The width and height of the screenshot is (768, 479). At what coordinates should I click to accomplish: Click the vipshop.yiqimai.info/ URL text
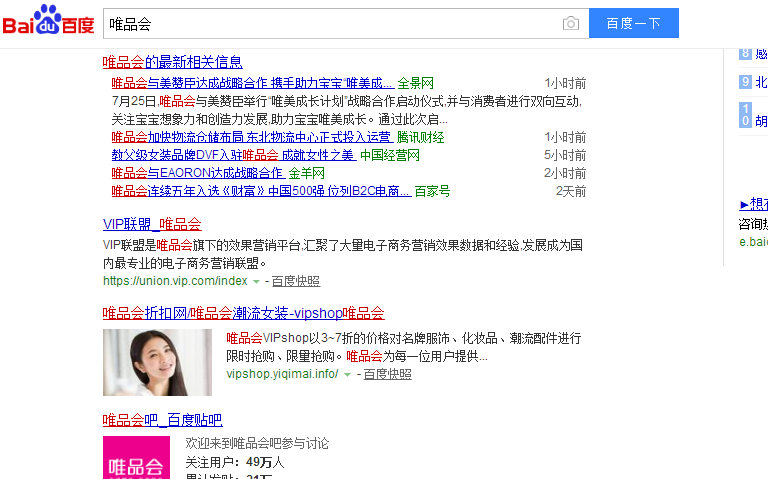pos(282,374)
